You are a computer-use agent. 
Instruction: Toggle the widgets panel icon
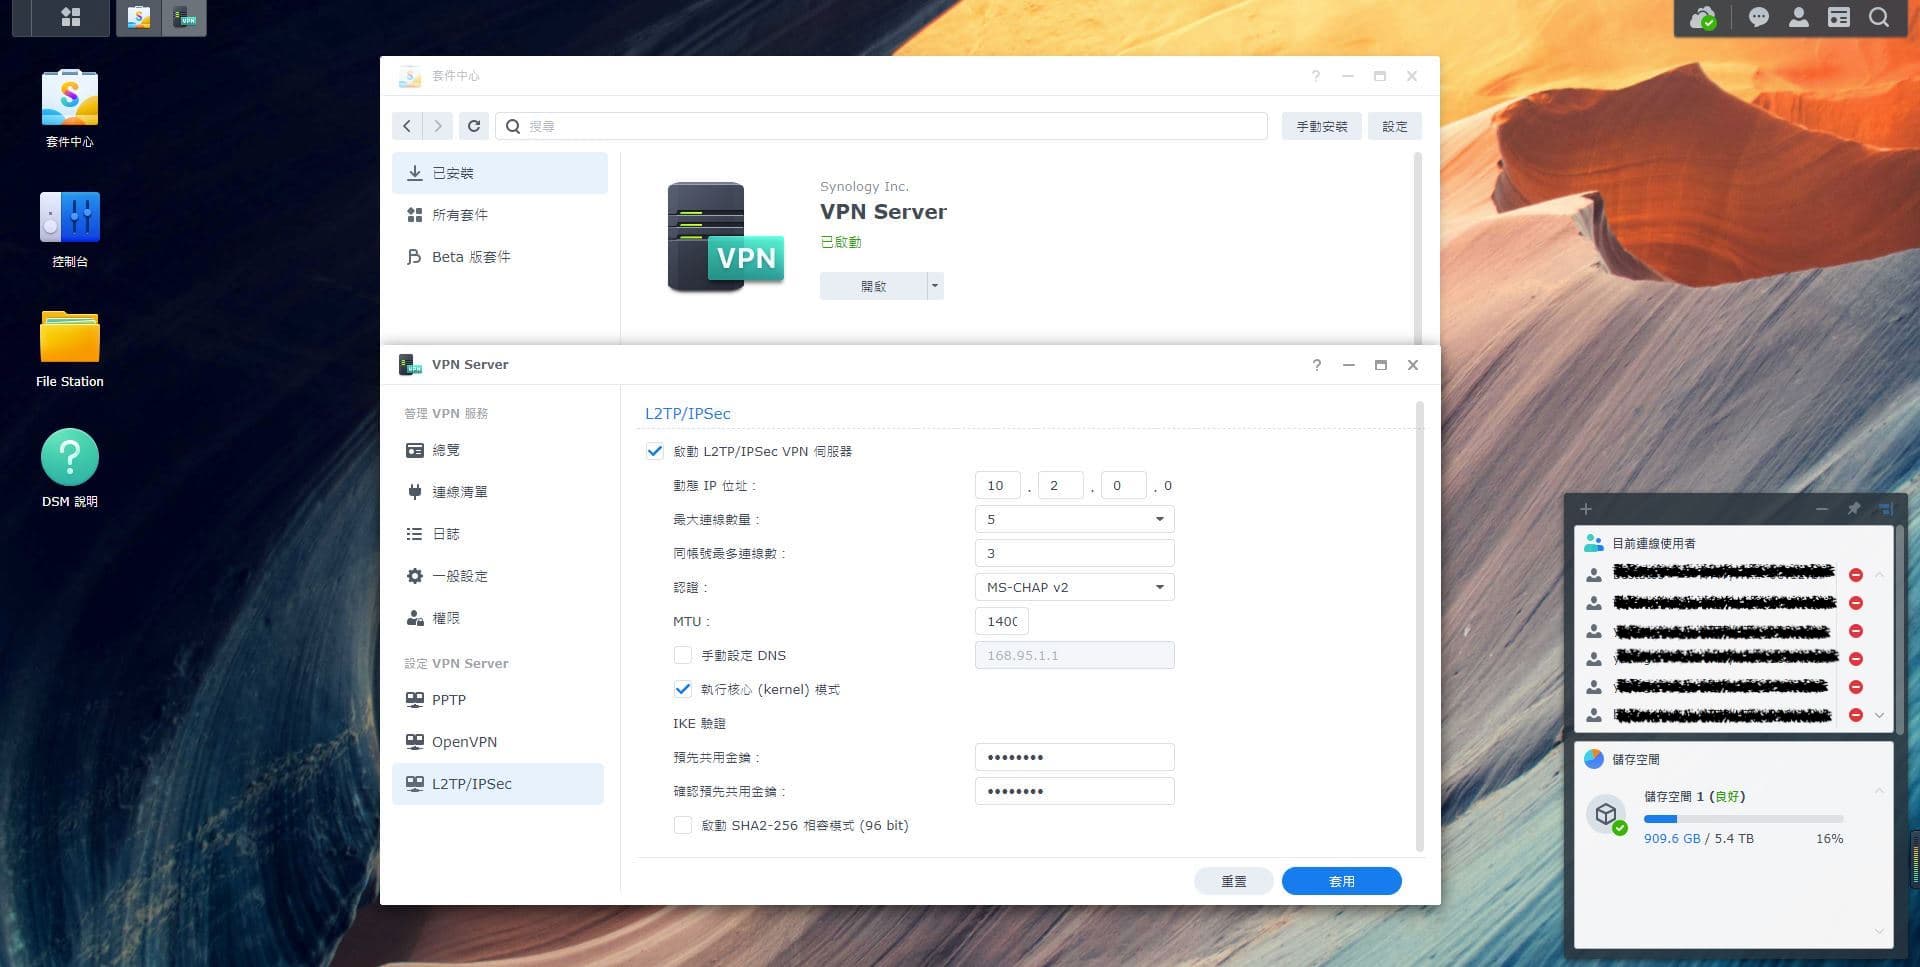1838,18
